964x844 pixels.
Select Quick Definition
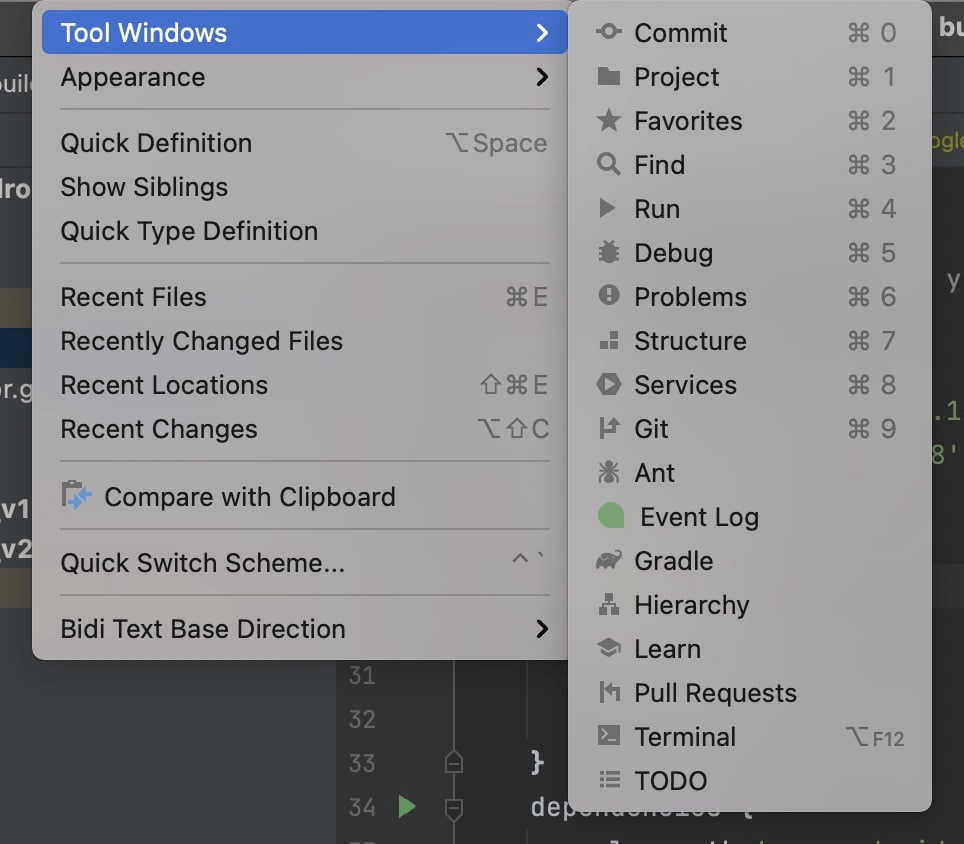[x=157, y=143]
